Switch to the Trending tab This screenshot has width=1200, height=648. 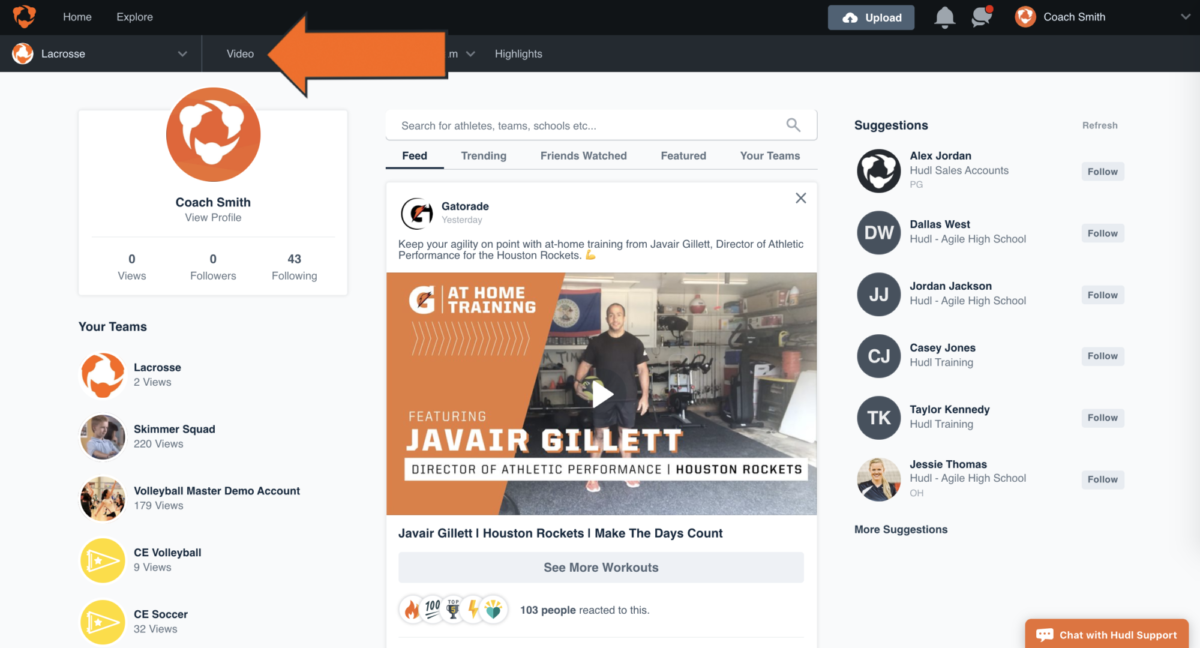(x=483, y=156)
